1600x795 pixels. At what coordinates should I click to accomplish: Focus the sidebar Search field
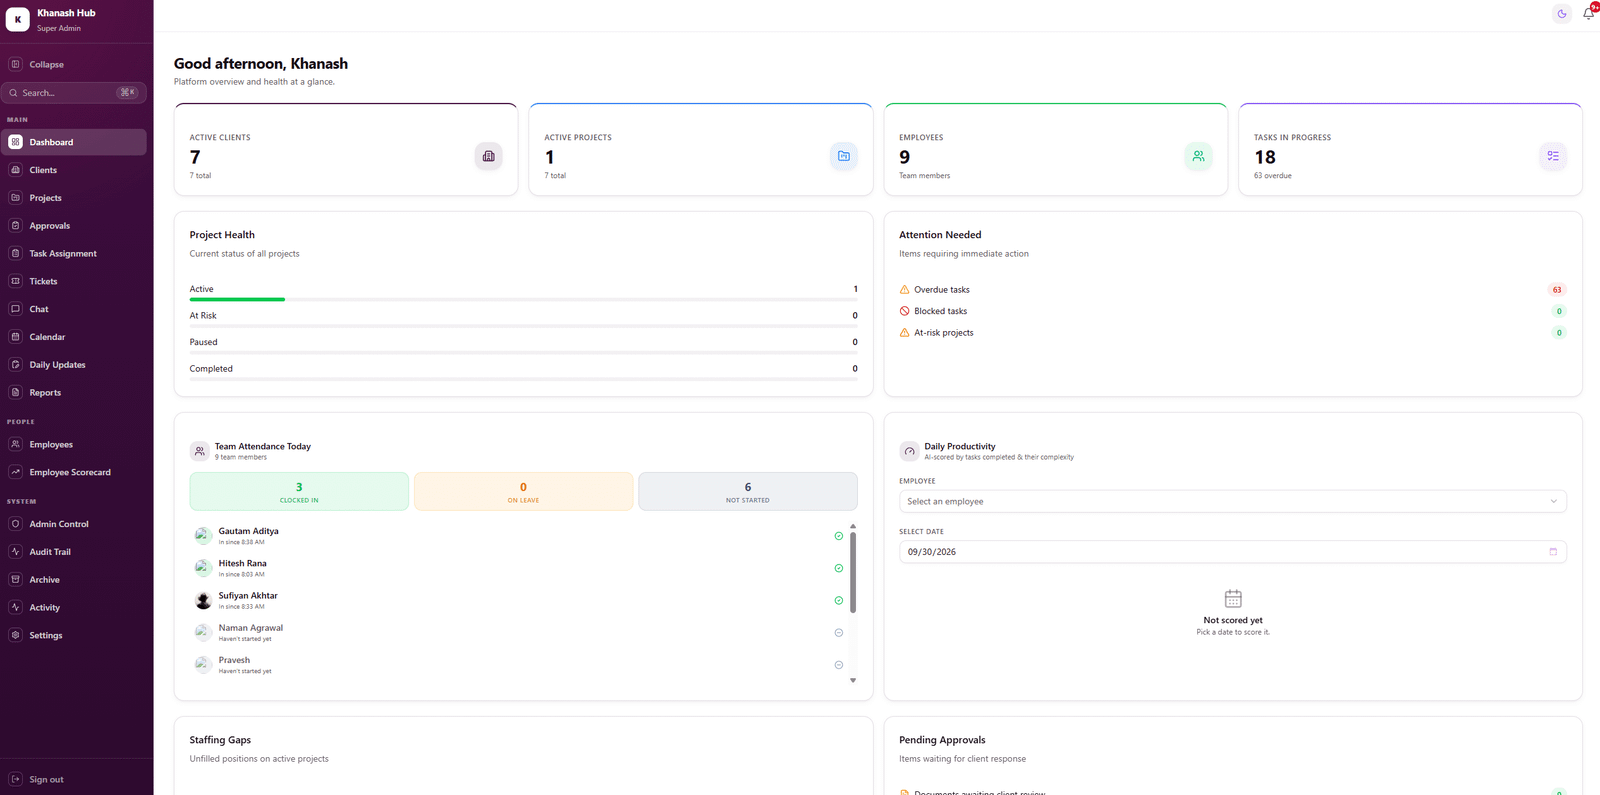click(x=74, y=92)
